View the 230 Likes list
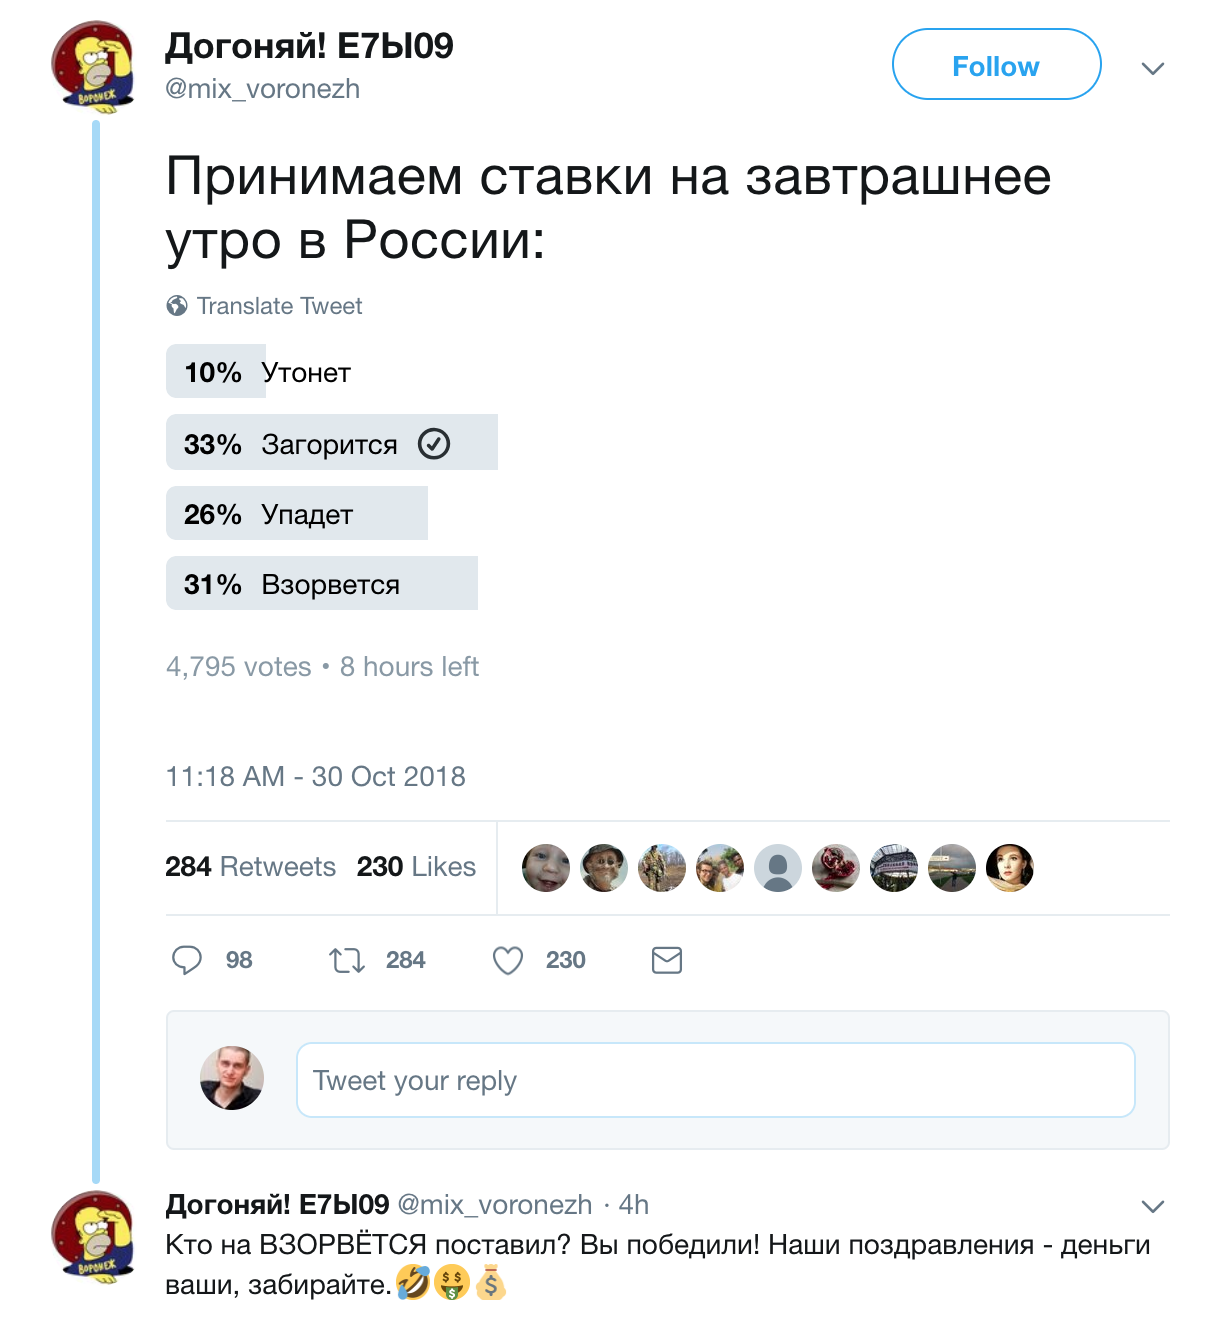This screenshot has height=1324, width=1228. click(x=416, y=866)
